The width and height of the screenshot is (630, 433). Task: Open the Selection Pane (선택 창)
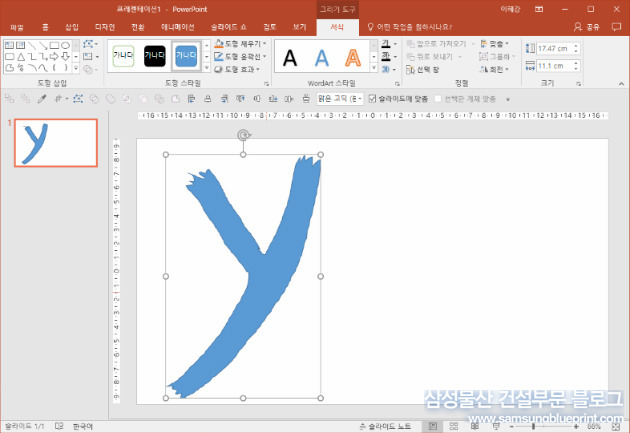[x=423, y=69]
